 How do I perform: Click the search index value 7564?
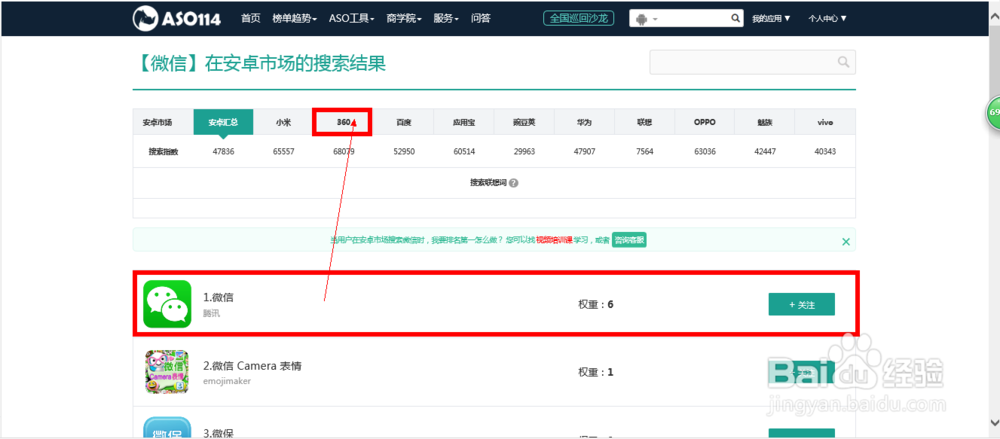click(644, 152)
